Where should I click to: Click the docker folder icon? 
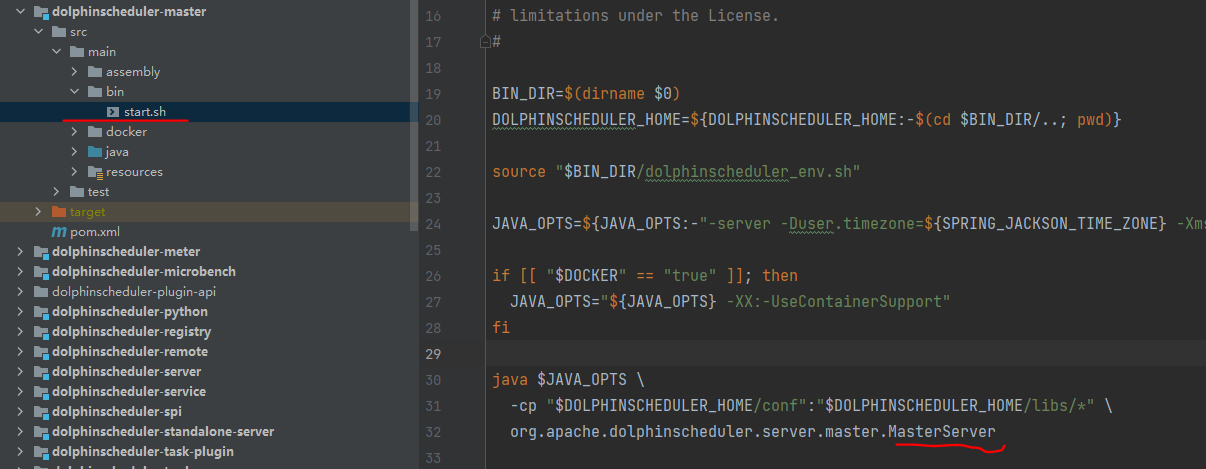pos(95,132)
